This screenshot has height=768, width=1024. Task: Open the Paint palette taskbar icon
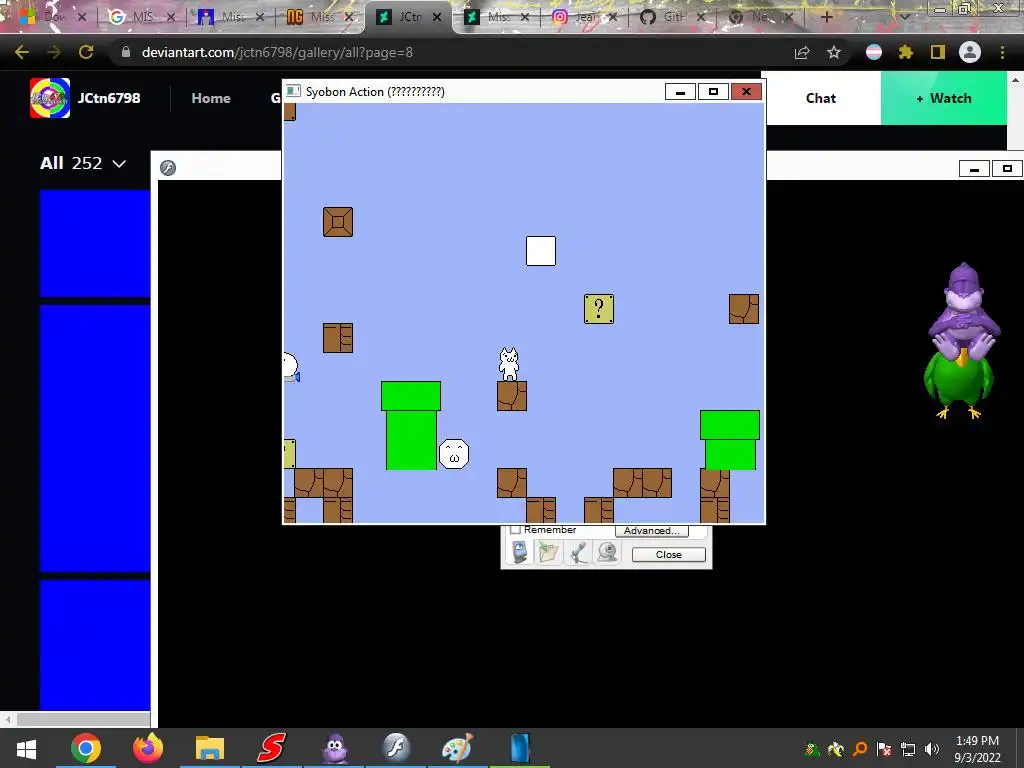click(x=457, y=748)
